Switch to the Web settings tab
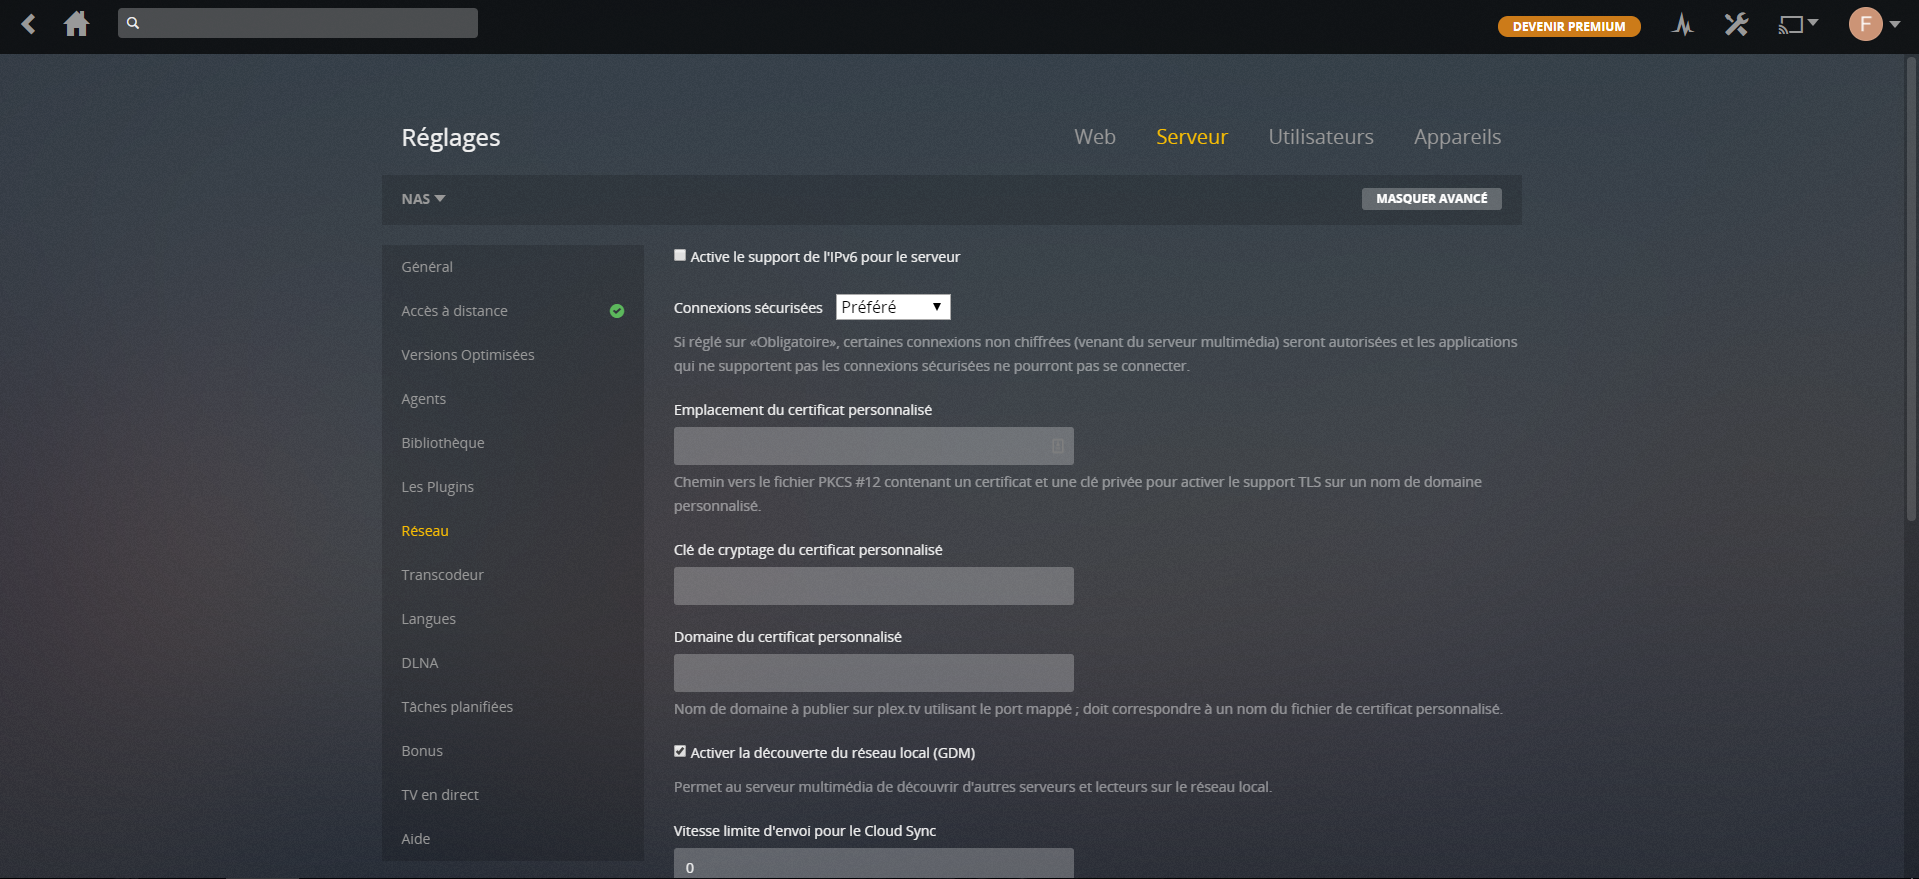Viewport: 1919px width, 879px height. pyautogui.click(x=1095, y=137)
